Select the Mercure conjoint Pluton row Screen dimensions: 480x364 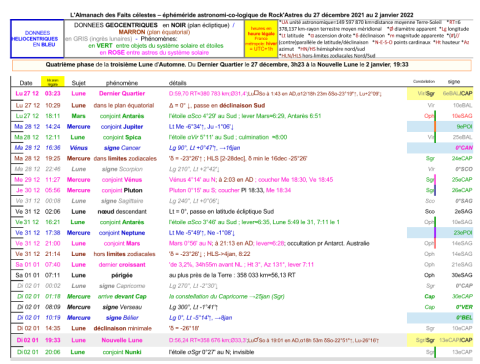pos(243,190)
